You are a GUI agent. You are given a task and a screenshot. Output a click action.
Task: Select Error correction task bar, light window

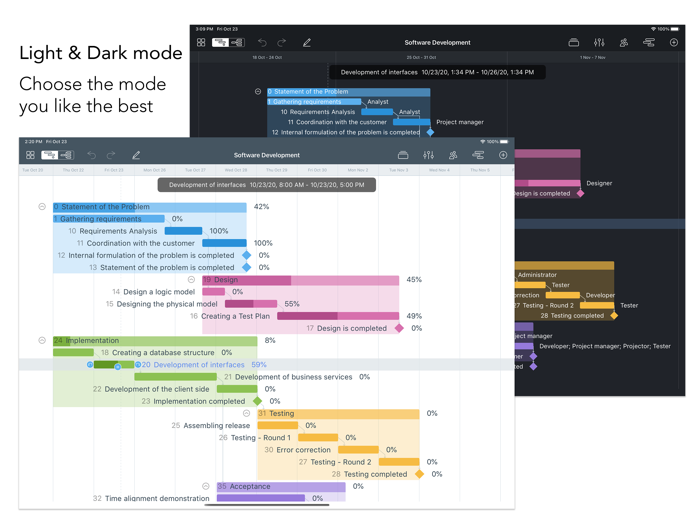[x=358, y=450]
